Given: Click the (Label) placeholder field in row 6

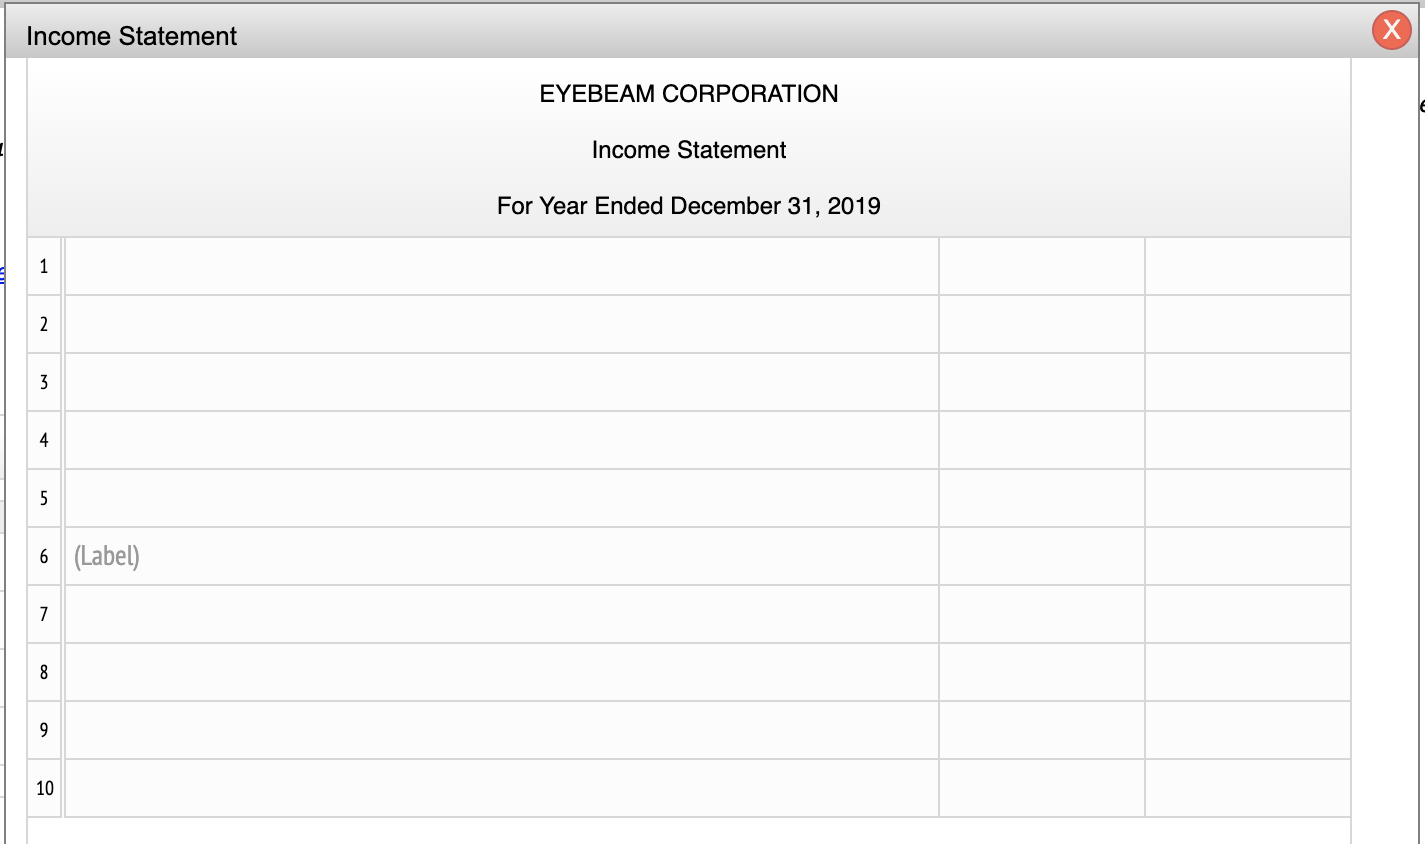Looking at the screenshot, I should click(502, 557).
